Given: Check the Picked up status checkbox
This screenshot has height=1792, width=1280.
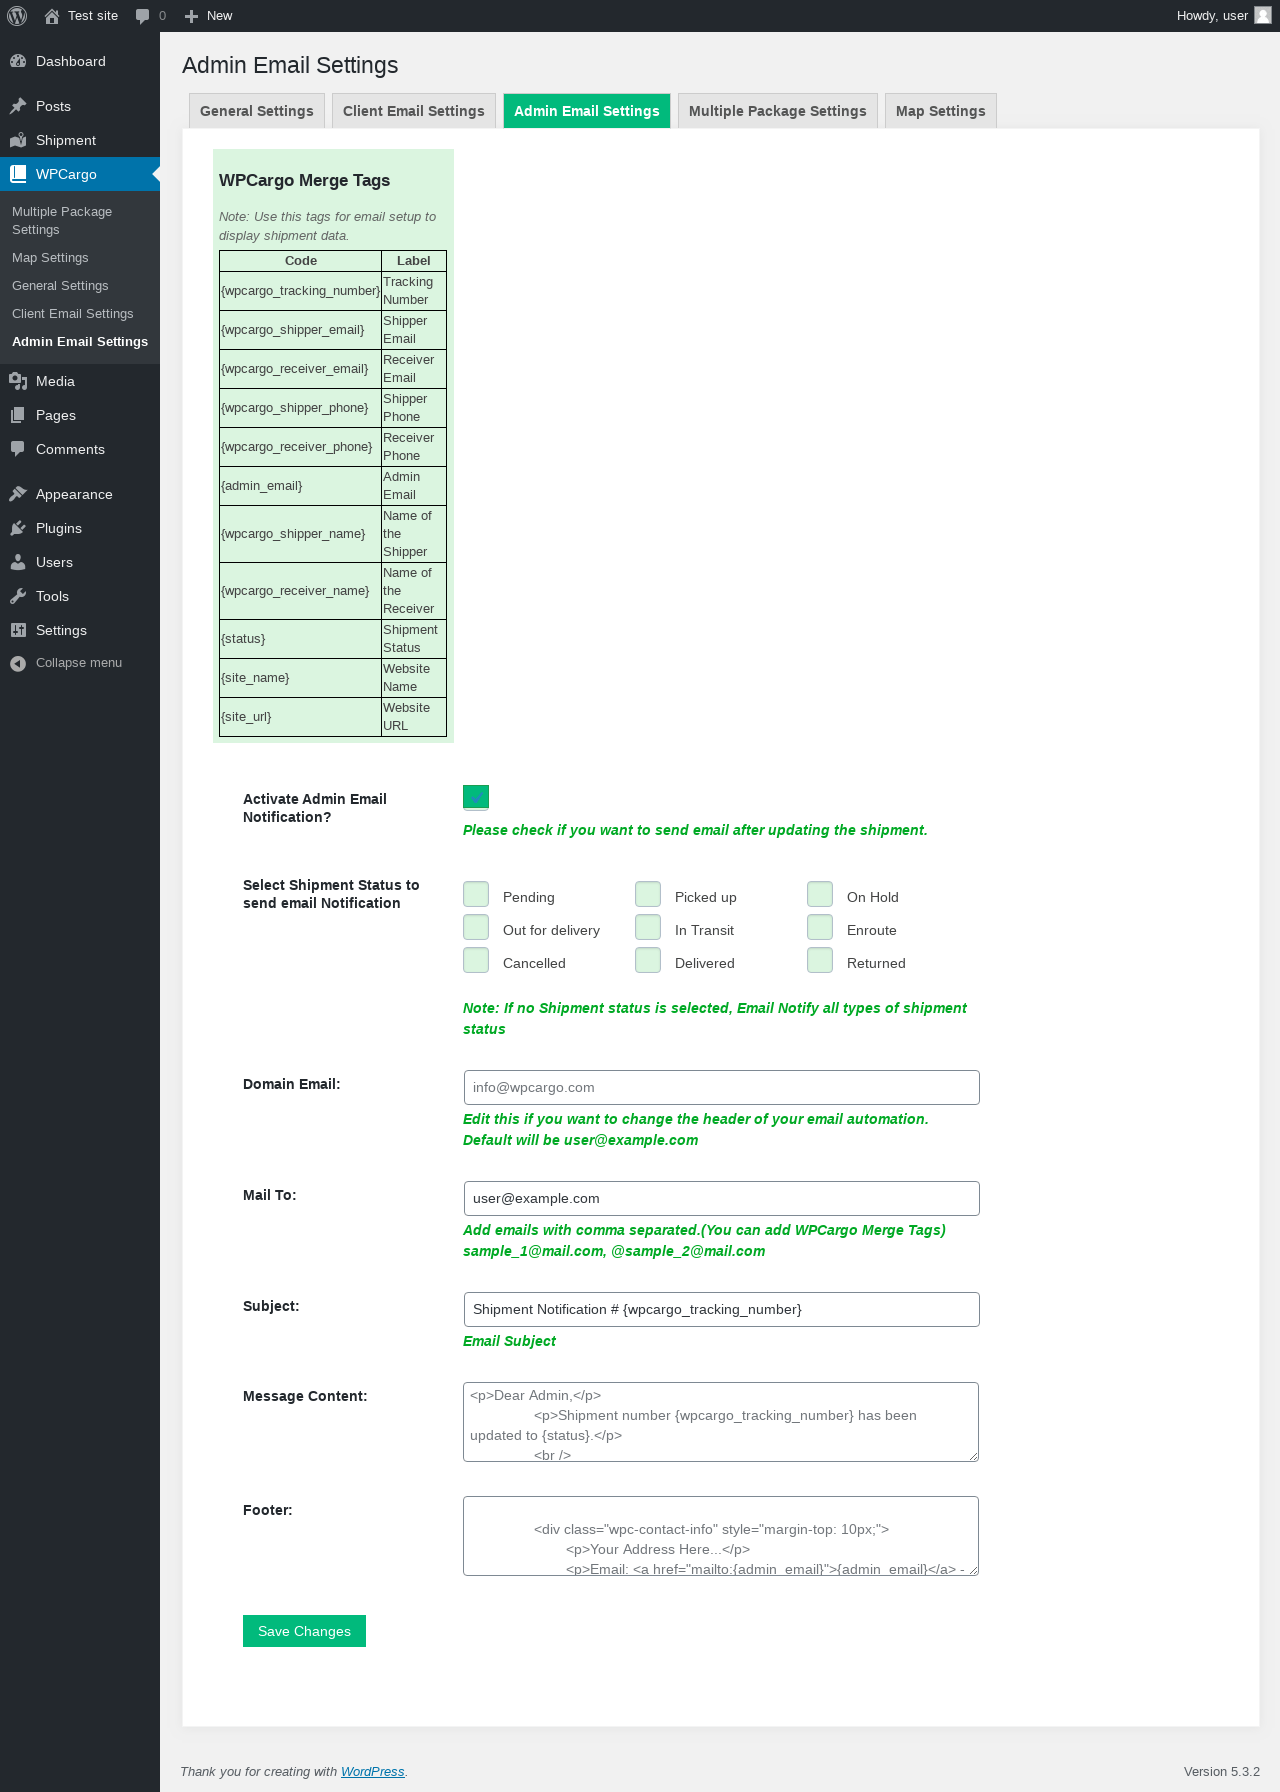Looking at the screenshot, I should pos(648,894).
